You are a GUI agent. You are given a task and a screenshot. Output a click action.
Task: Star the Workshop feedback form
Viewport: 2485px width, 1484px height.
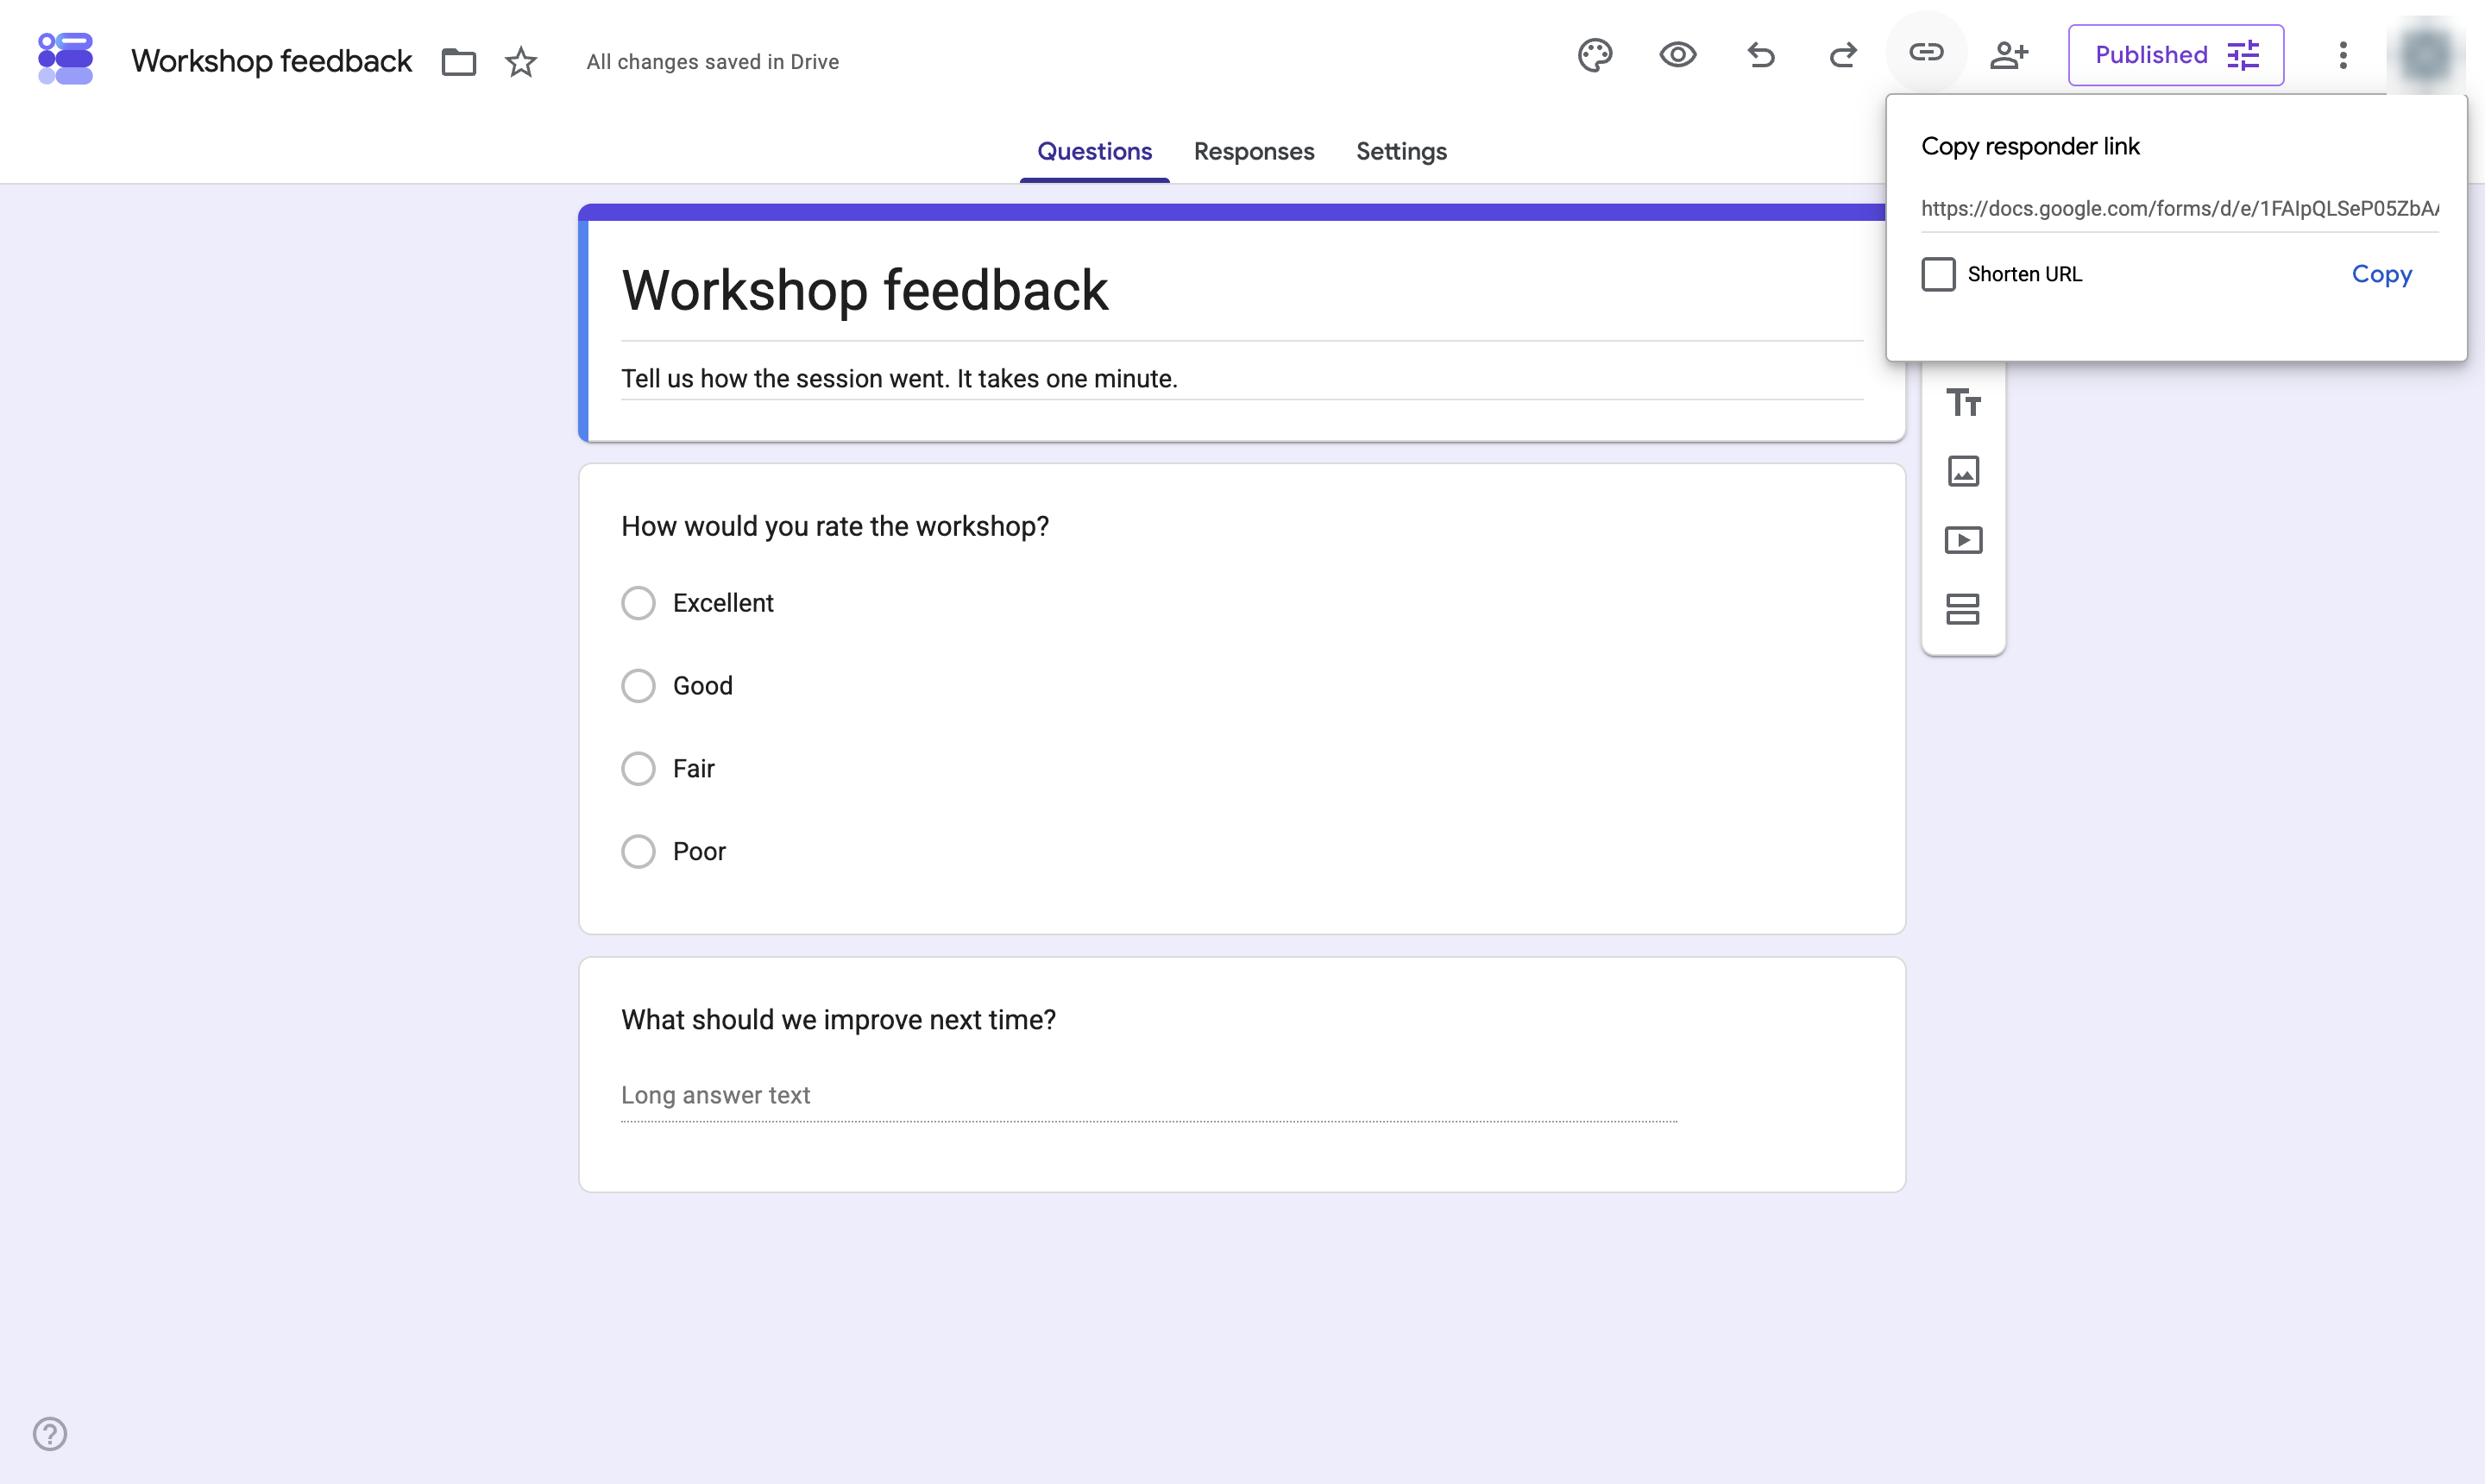point(521,61)
